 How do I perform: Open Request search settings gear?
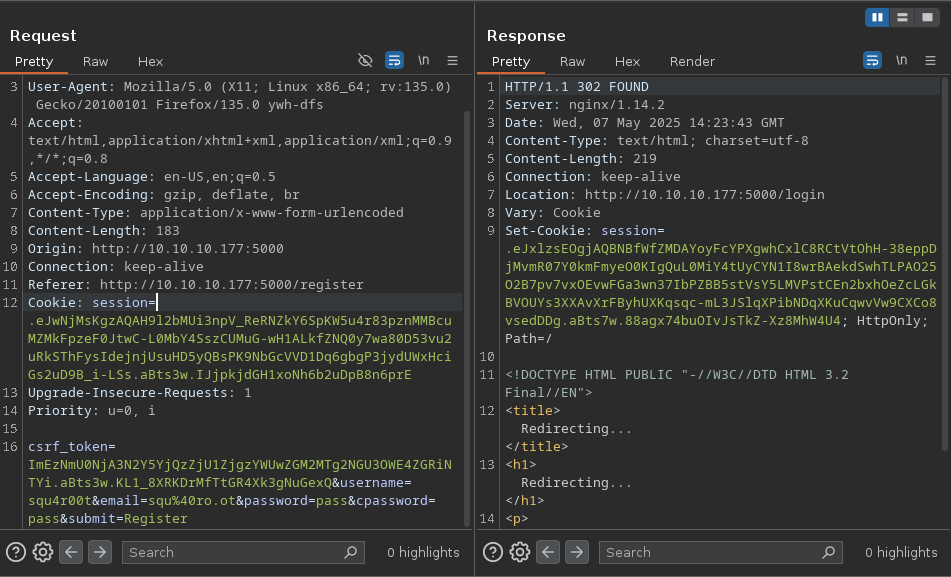pos(42,552)
